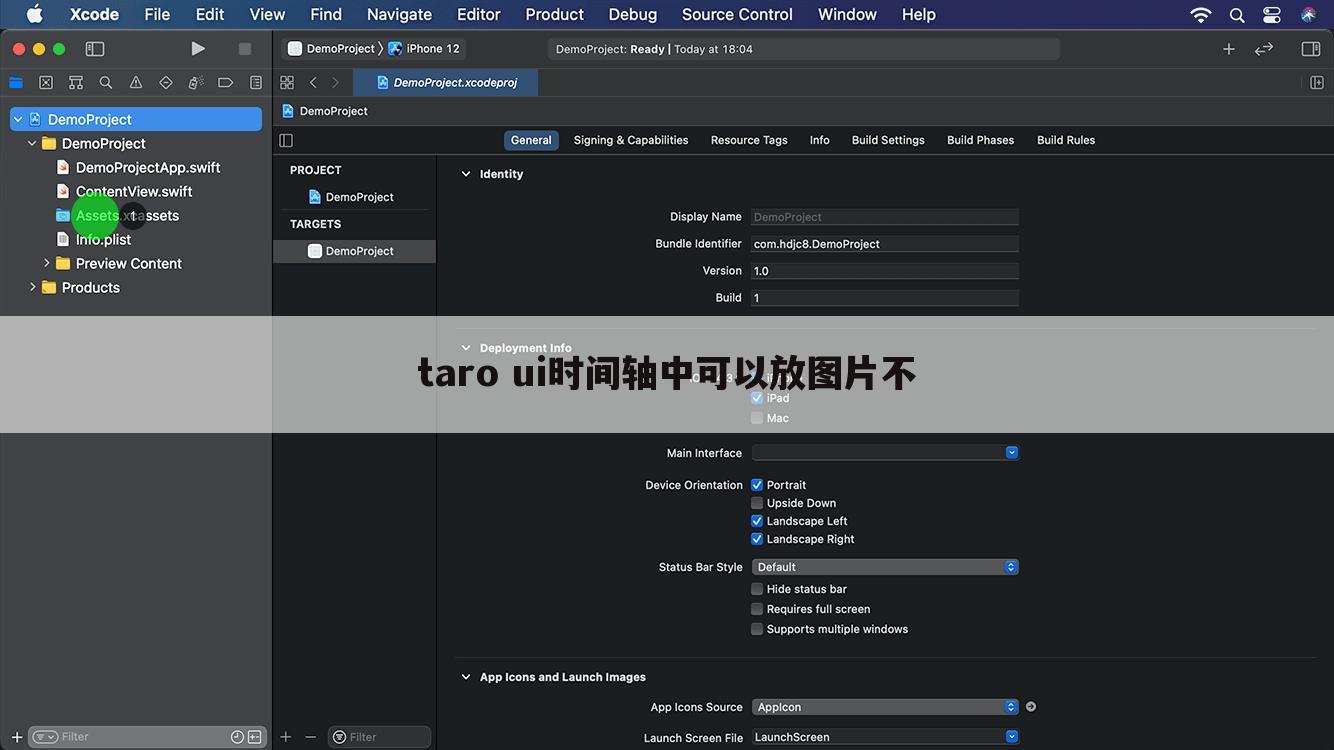
Task: Open the Product menu
Action: [555, 14]
